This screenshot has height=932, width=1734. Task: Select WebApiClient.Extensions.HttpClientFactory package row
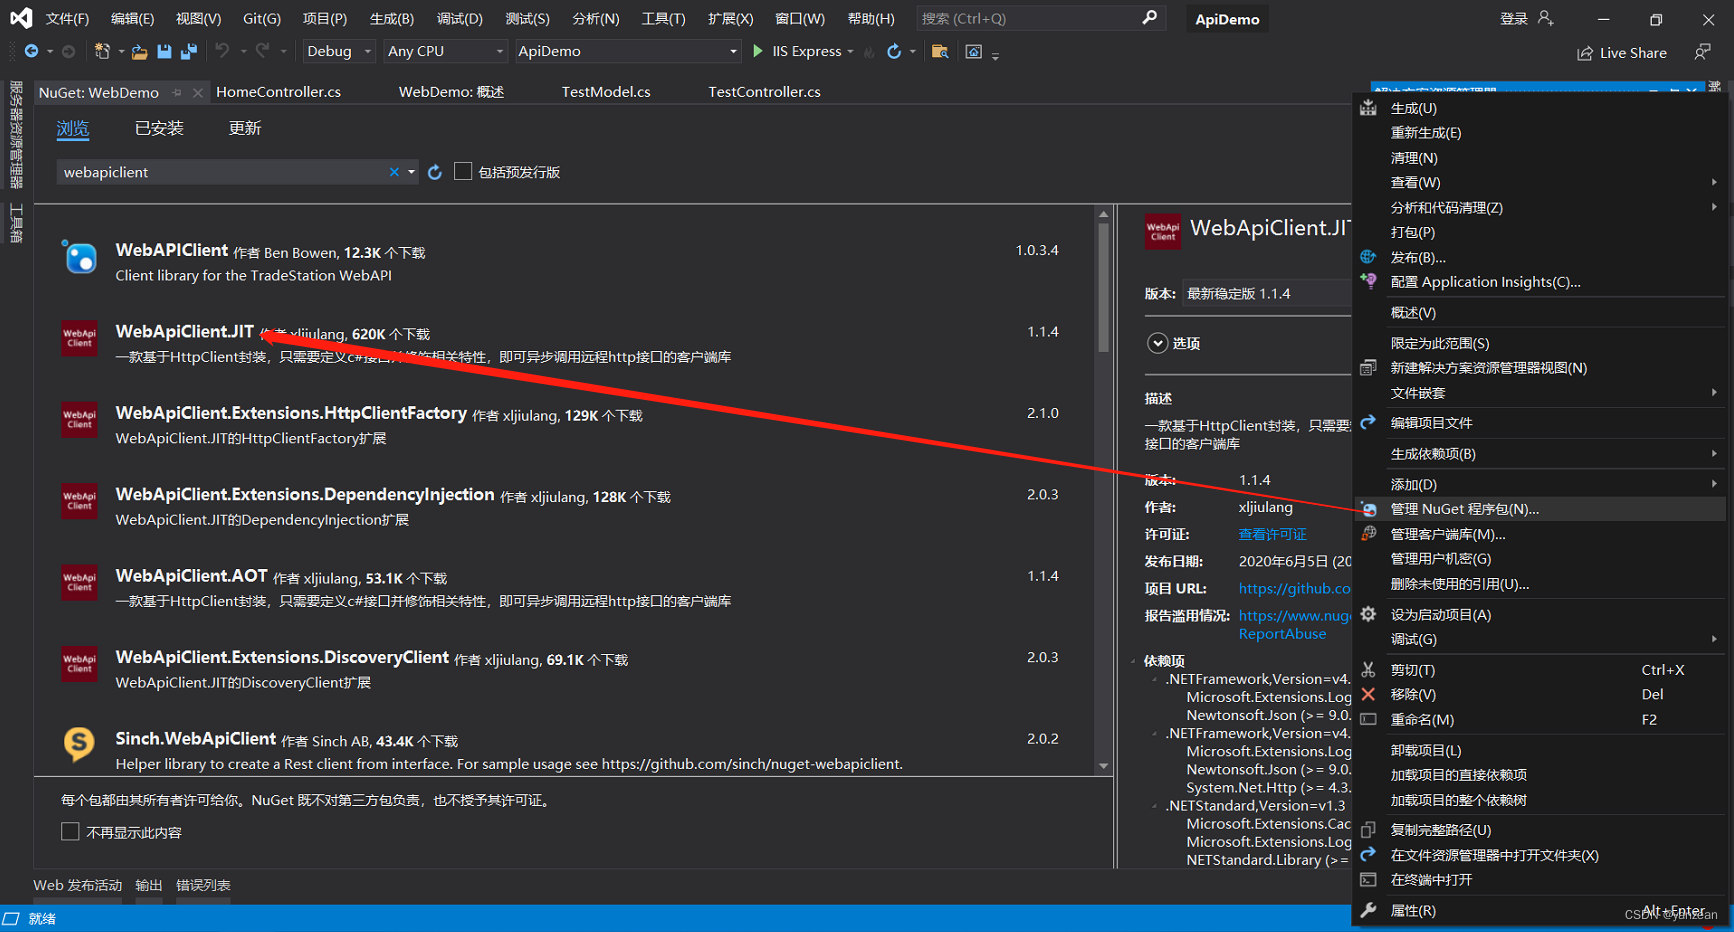click(563, 425)
